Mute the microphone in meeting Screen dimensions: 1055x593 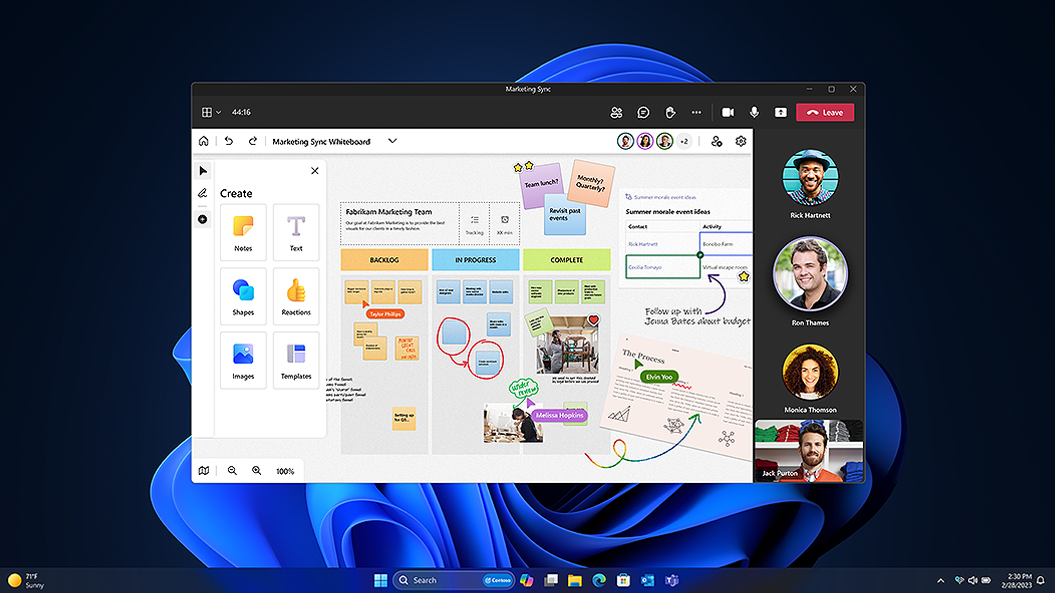point(754,113)
